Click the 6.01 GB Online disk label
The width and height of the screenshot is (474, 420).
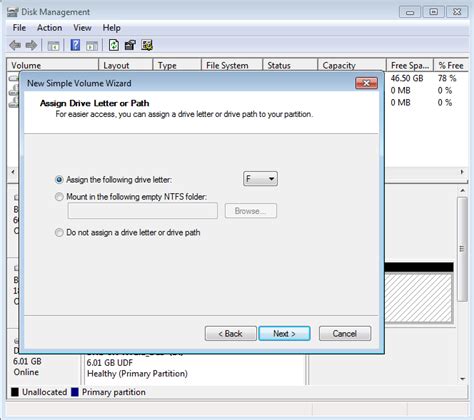point(27,367)
